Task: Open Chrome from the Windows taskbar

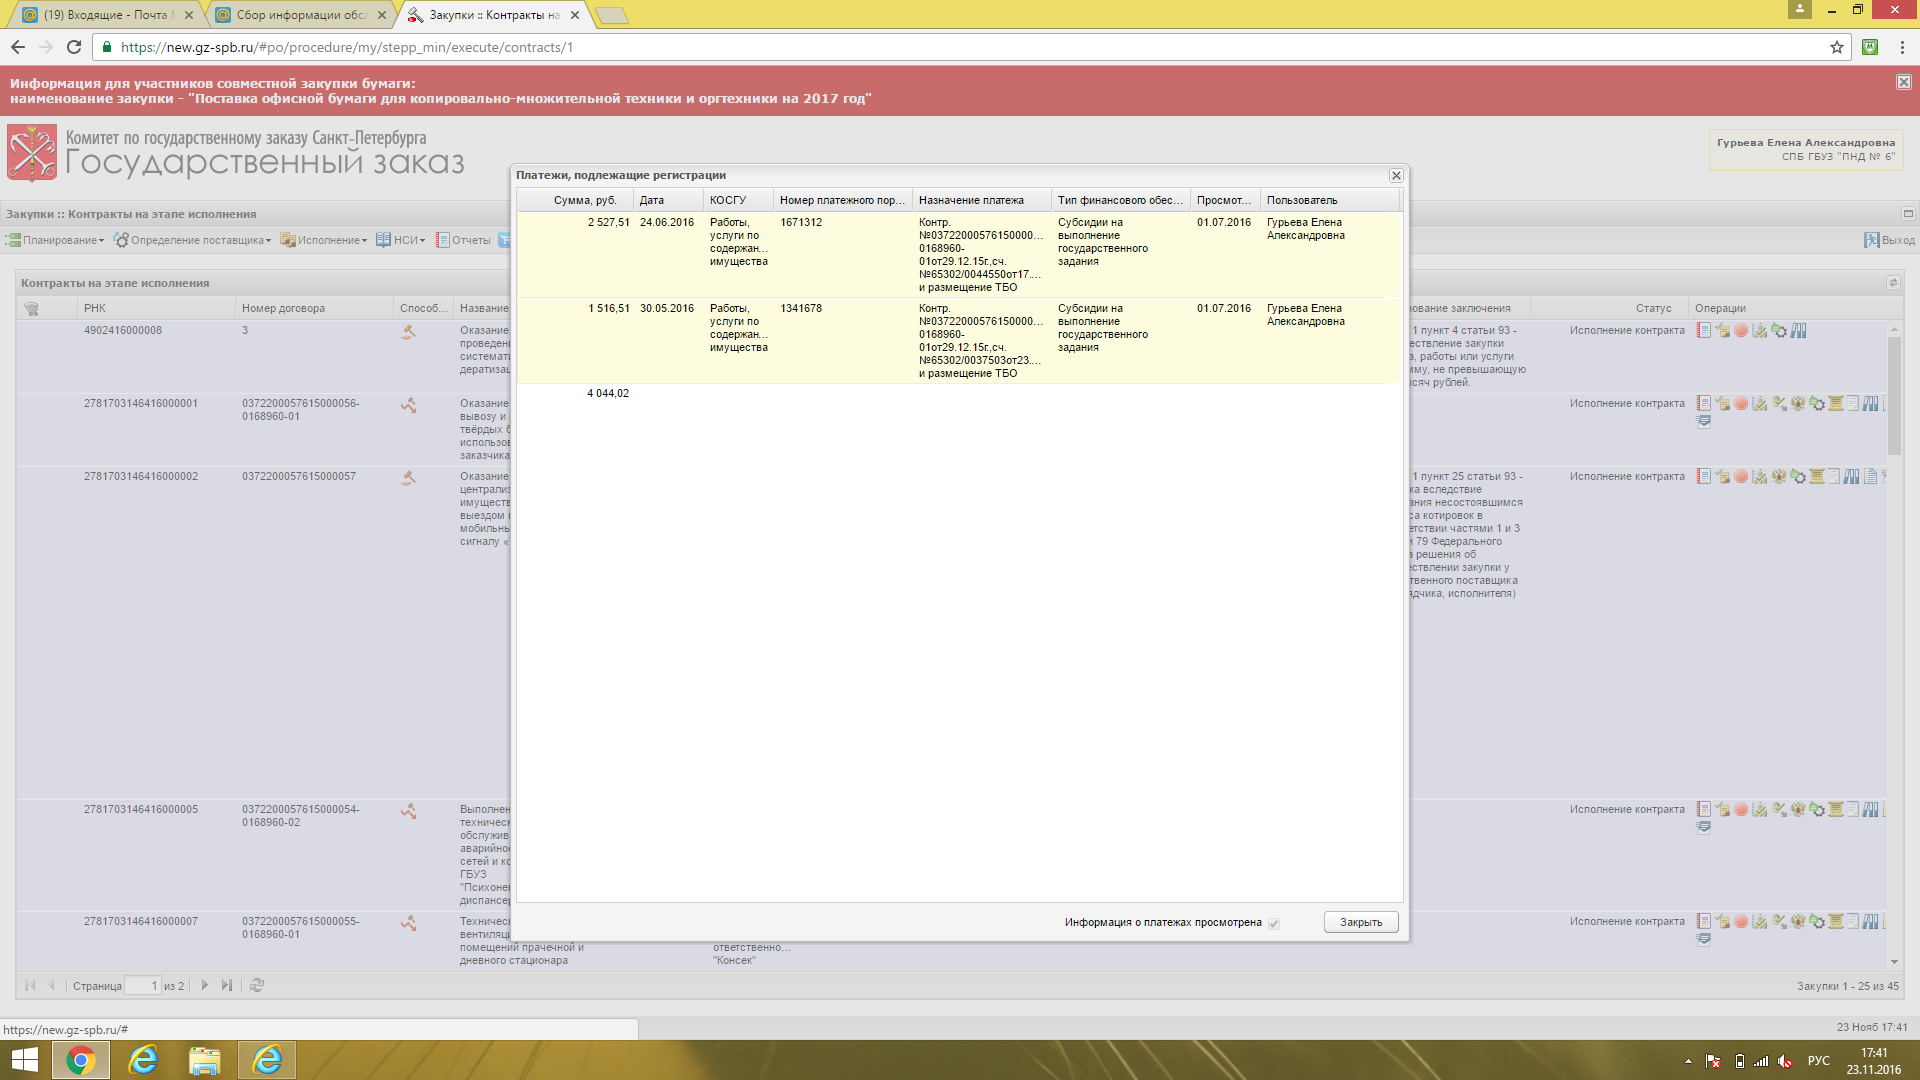Action: click(81, 1060)
